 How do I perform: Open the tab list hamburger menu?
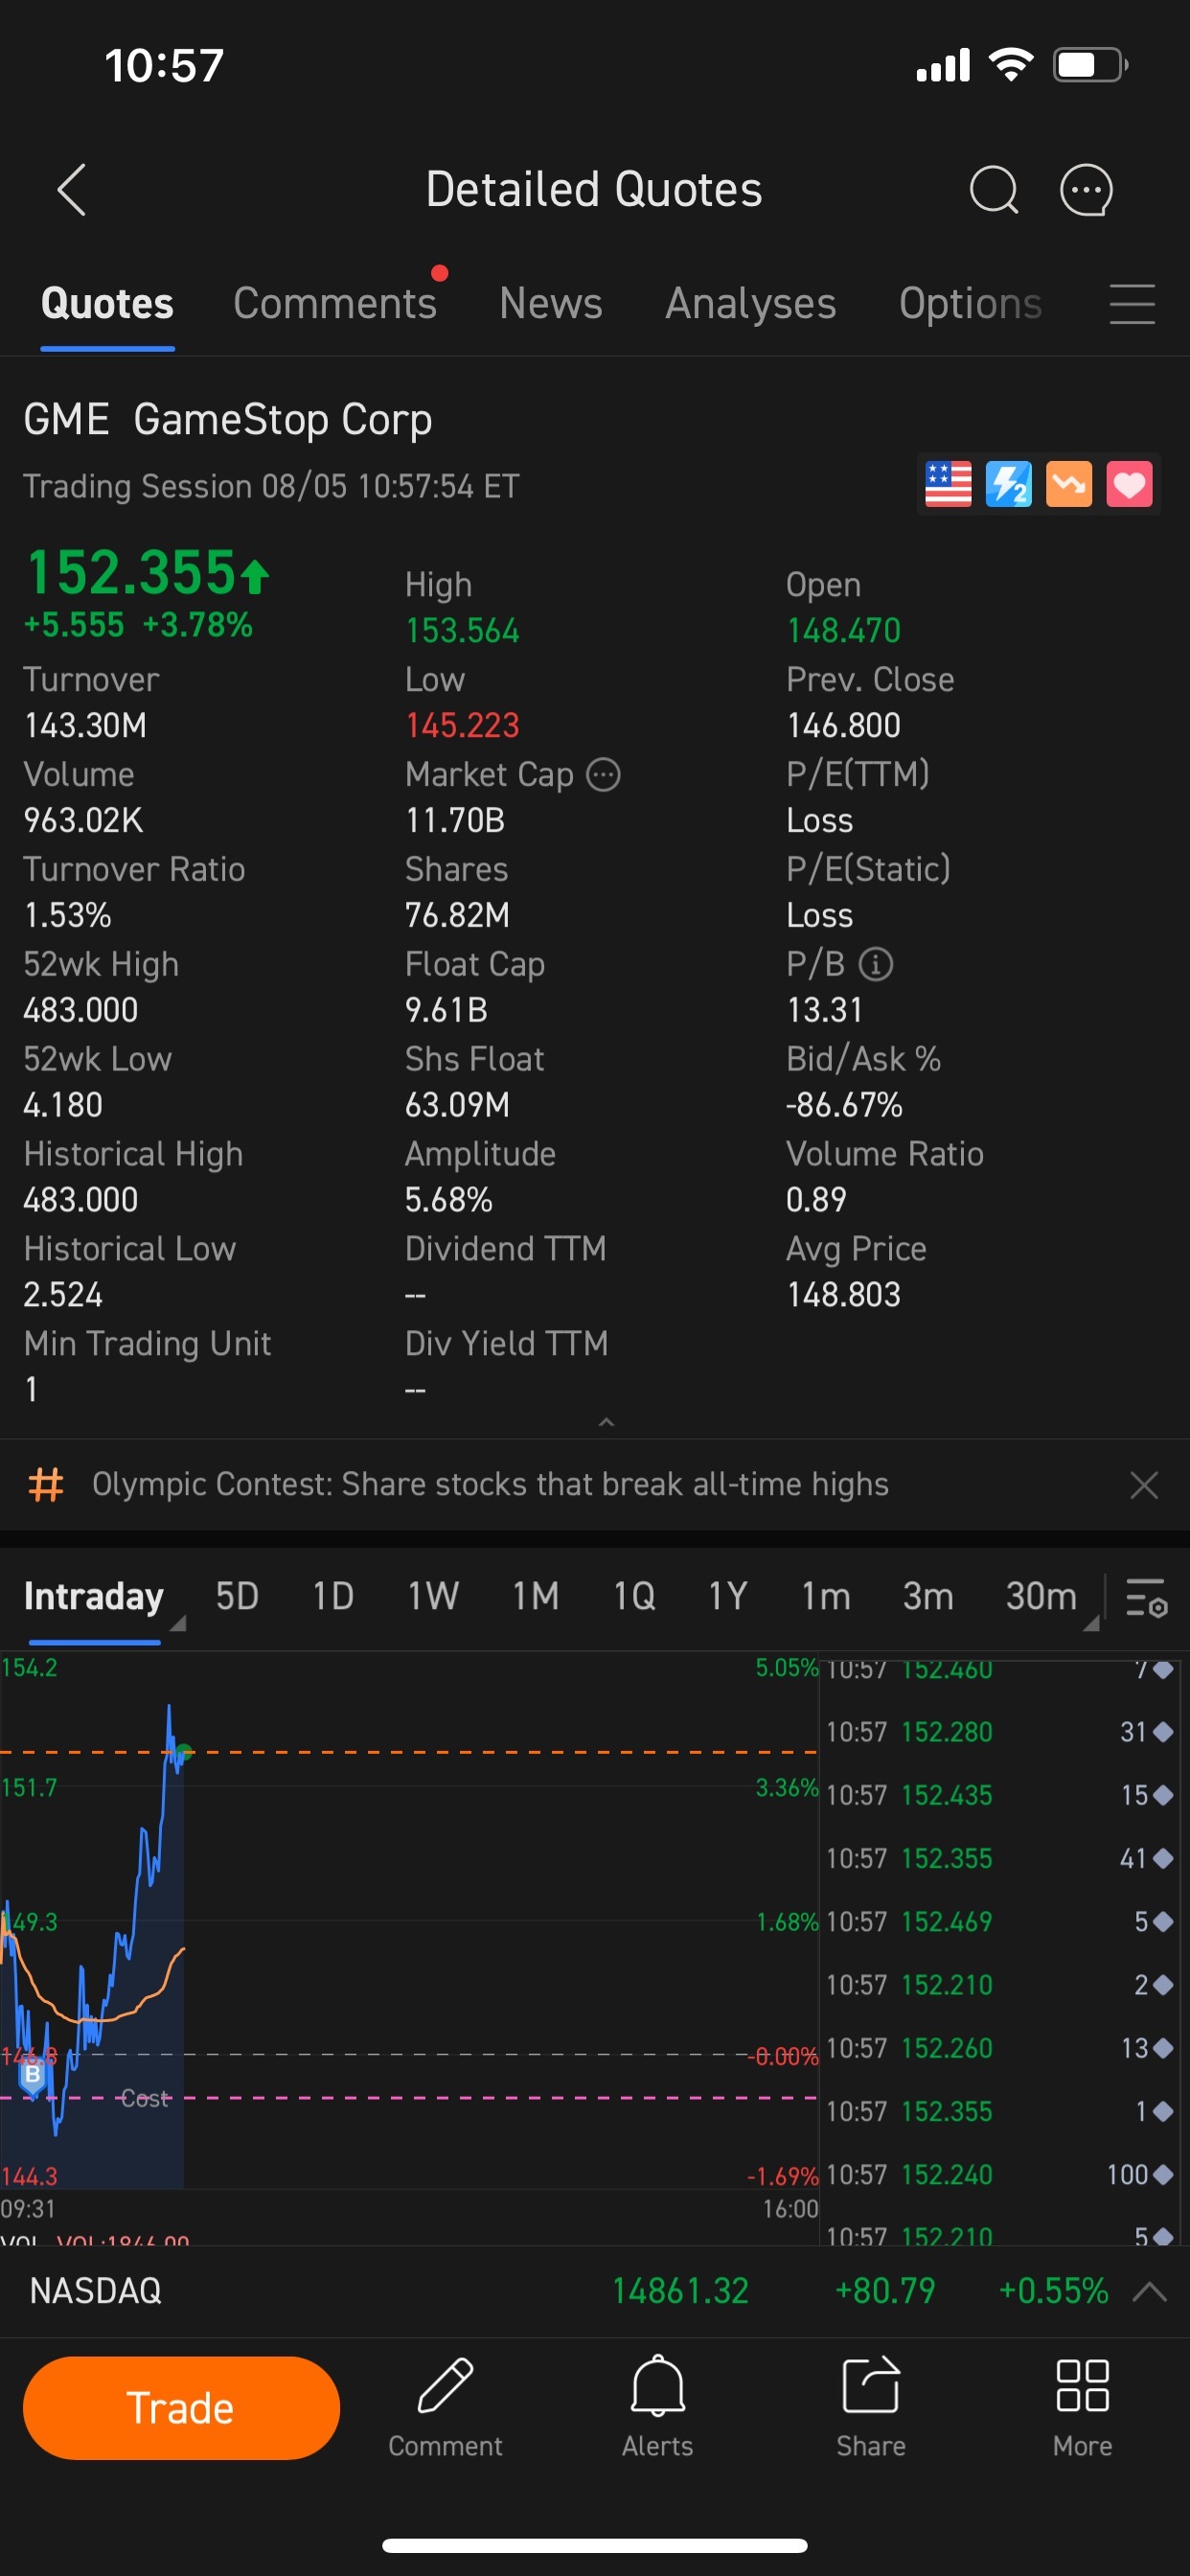(1132, 304)
